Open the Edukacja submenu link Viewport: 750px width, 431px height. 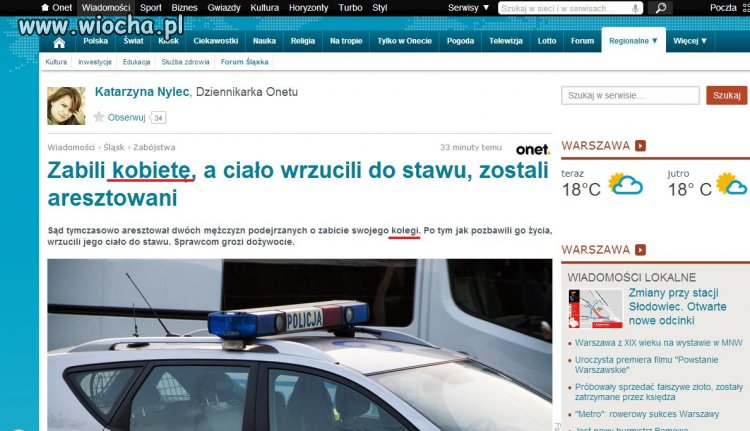(136, 62)
